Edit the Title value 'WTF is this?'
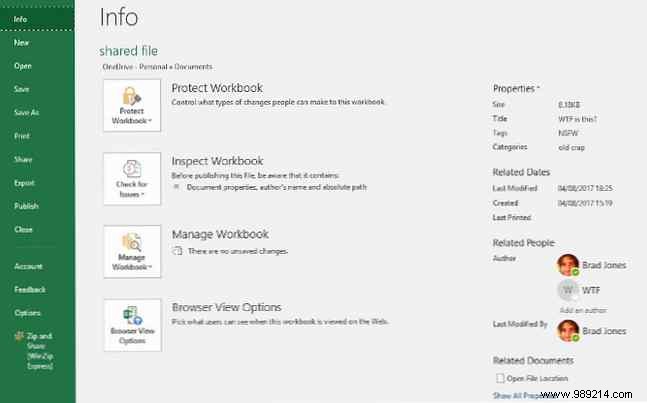647x403 pixels. (578, 119)
